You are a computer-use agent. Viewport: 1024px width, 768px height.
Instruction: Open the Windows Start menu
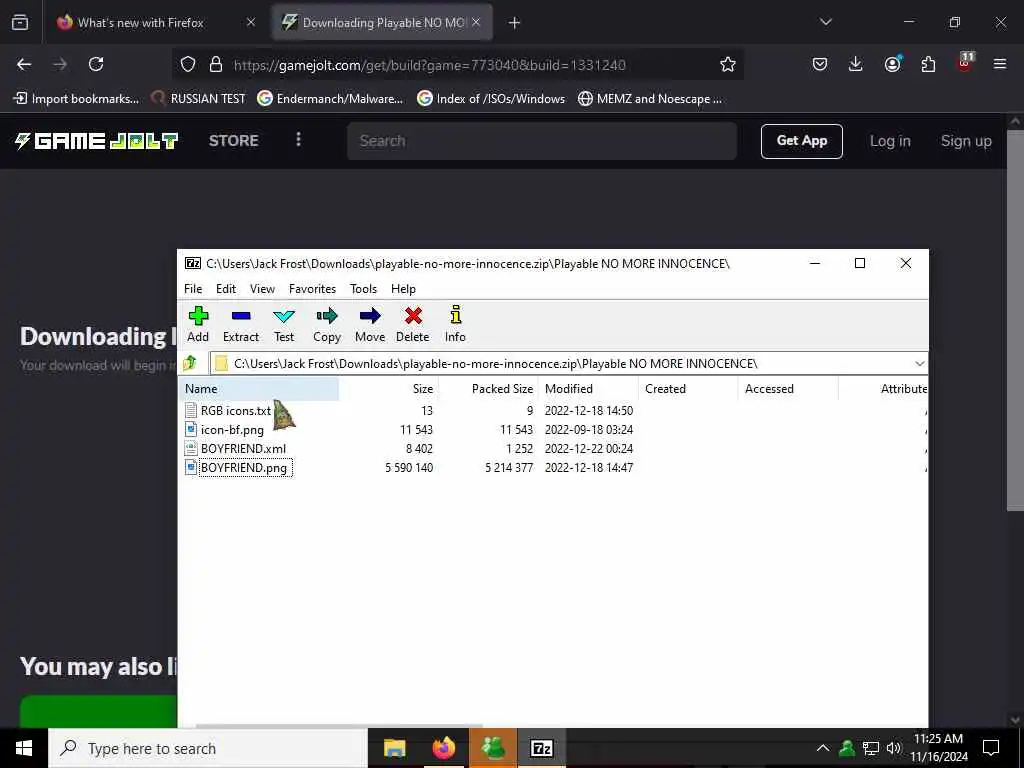point(24,748)
